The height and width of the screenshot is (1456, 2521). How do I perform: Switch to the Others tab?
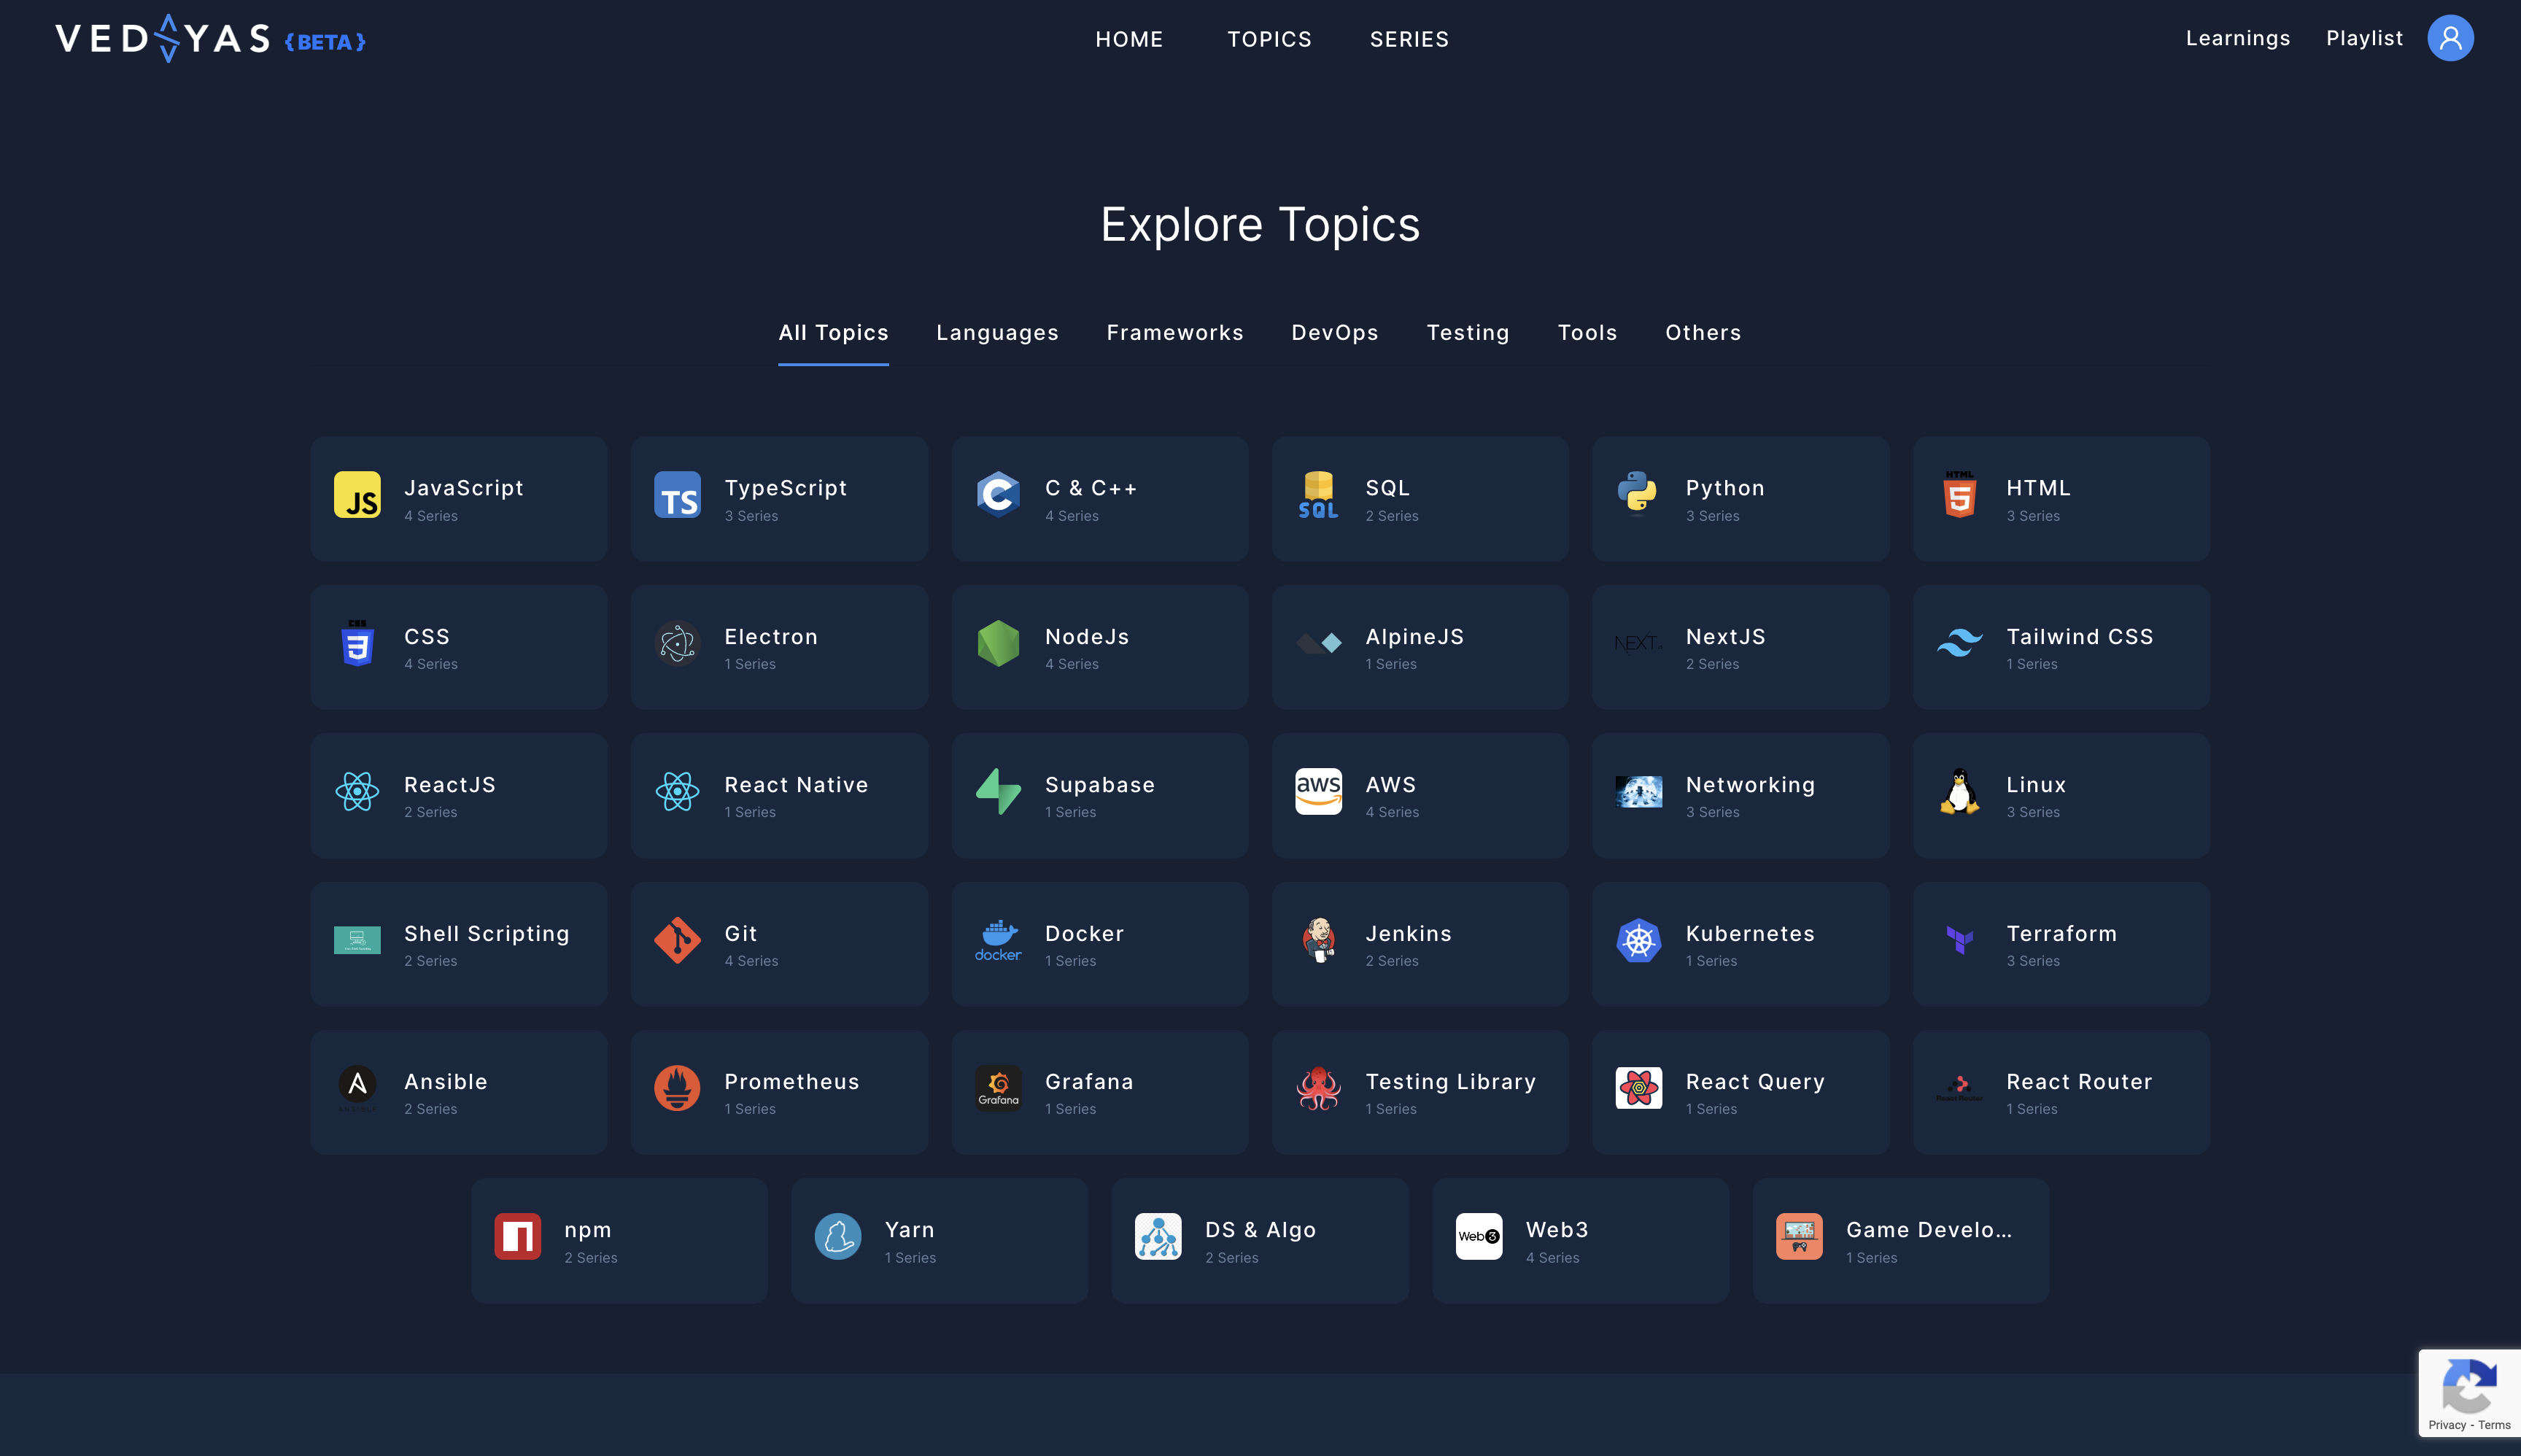pyautogui.click(x=1703, y=333)
